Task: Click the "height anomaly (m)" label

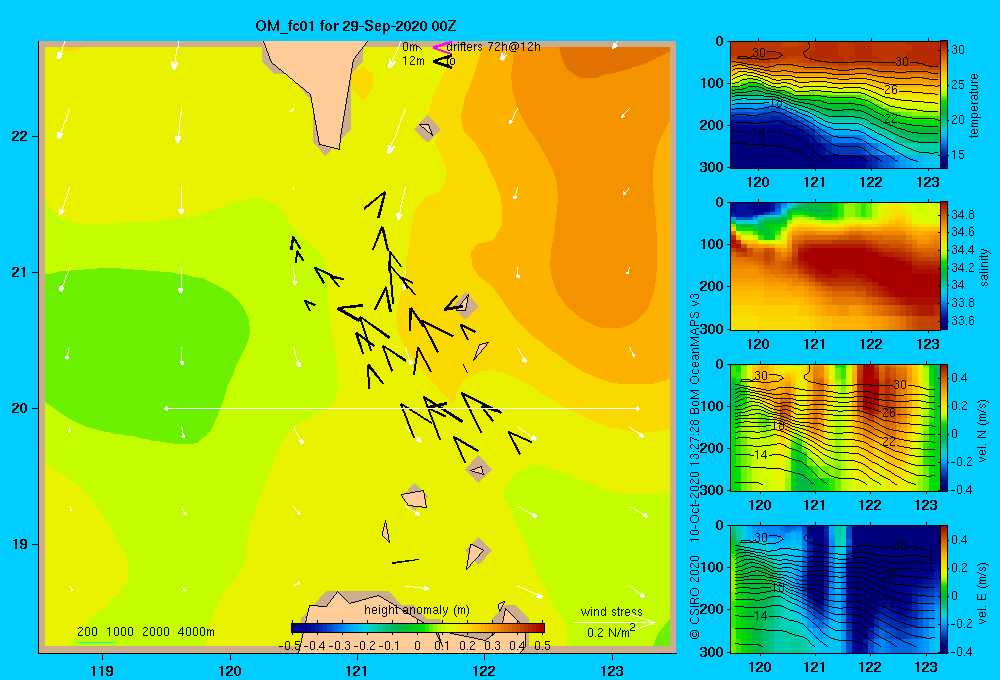Action: [416, 610]
